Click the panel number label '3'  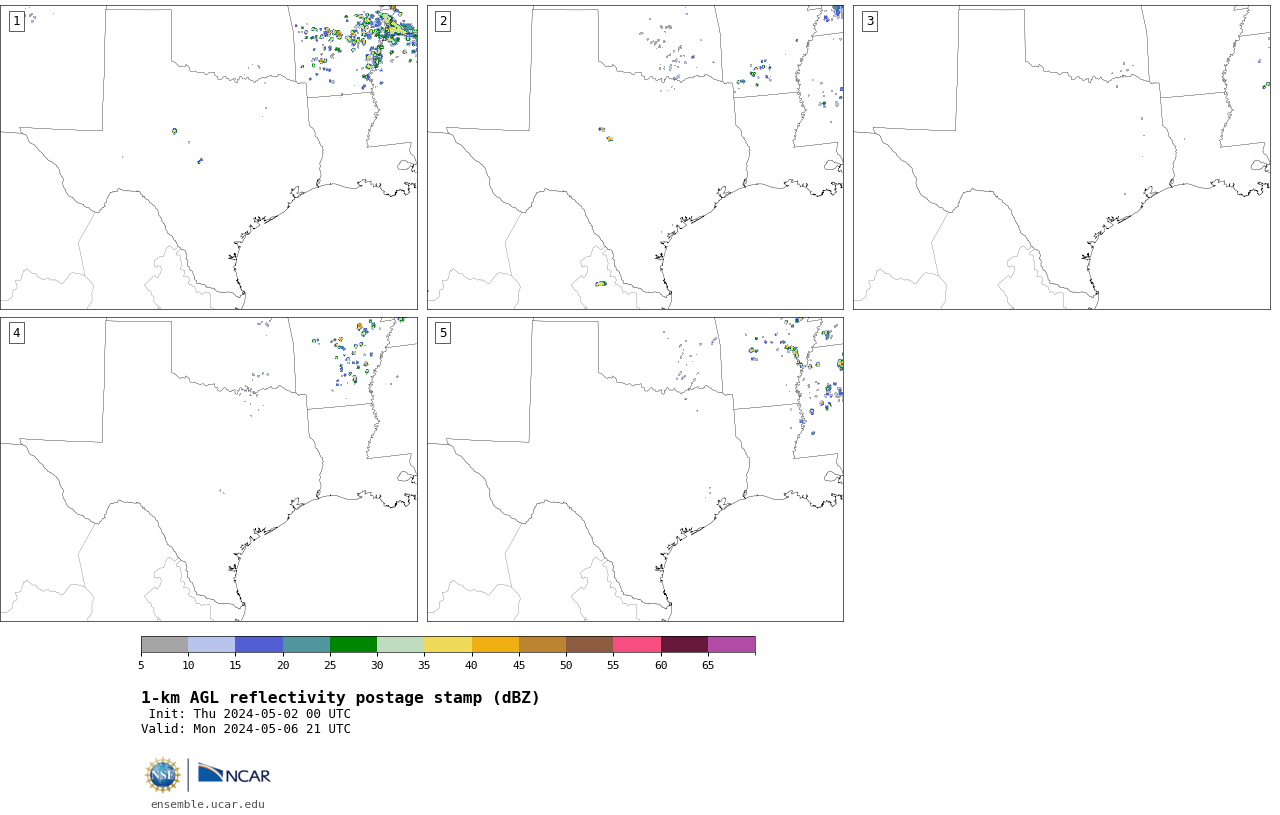[870, 21]
